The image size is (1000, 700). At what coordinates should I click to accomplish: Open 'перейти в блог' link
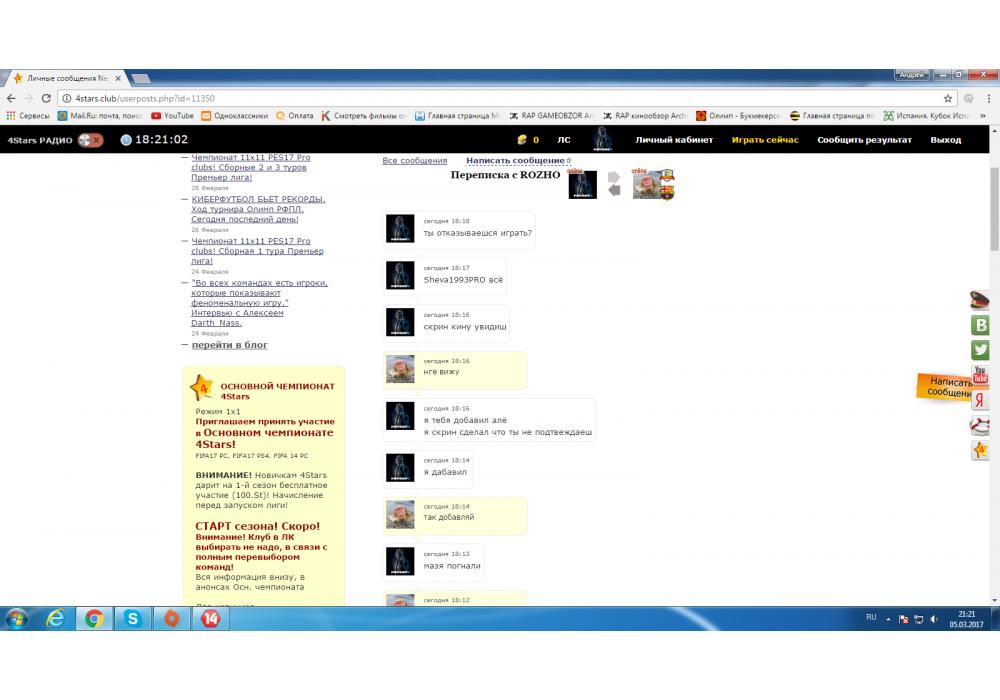pyautogui.click(x=229, y=345)
